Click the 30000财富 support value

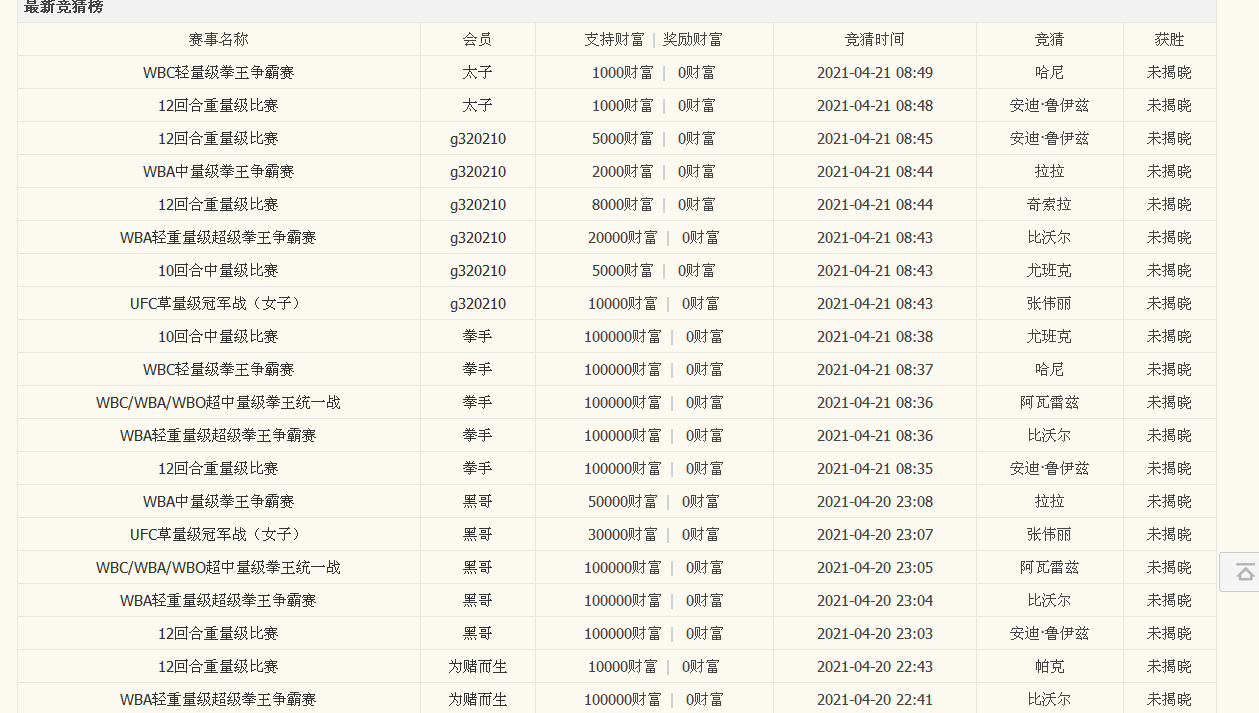pos(622,534)
